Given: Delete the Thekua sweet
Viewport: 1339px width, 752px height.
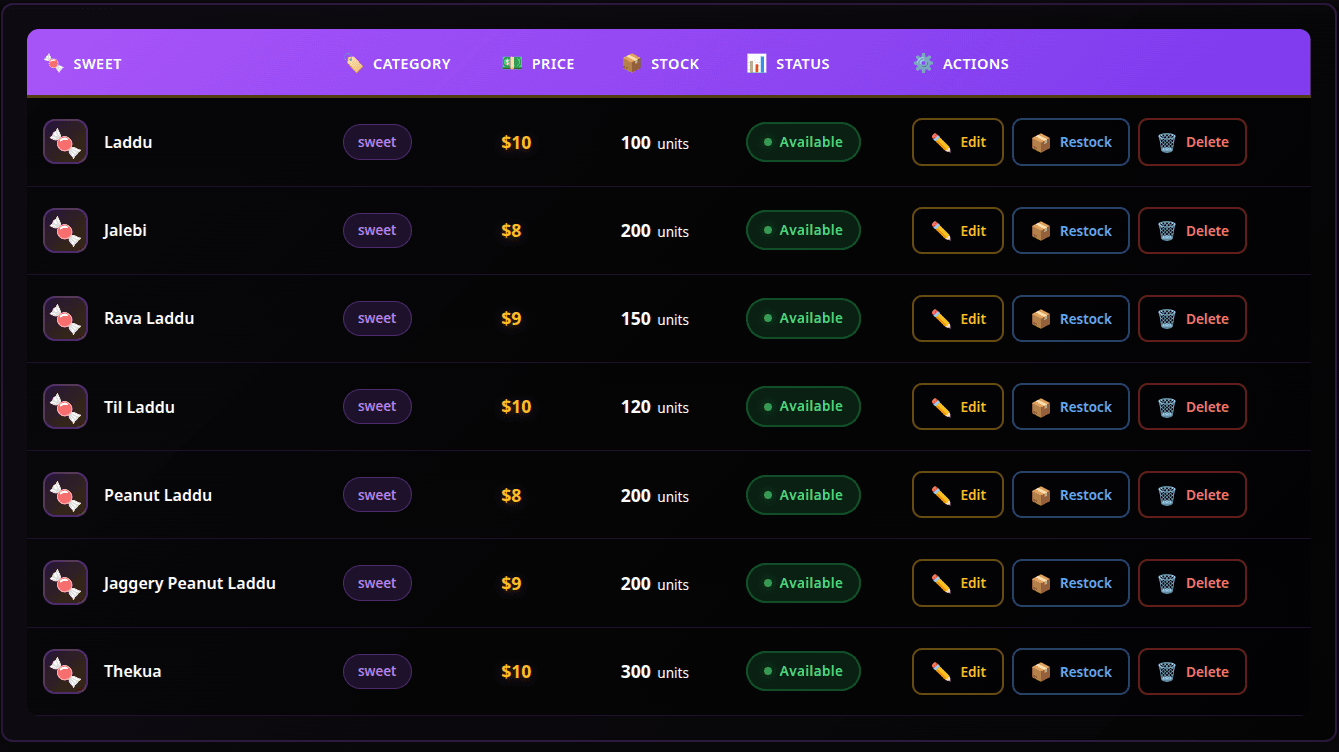Looking at the screenshot, I should [1192, 672].
